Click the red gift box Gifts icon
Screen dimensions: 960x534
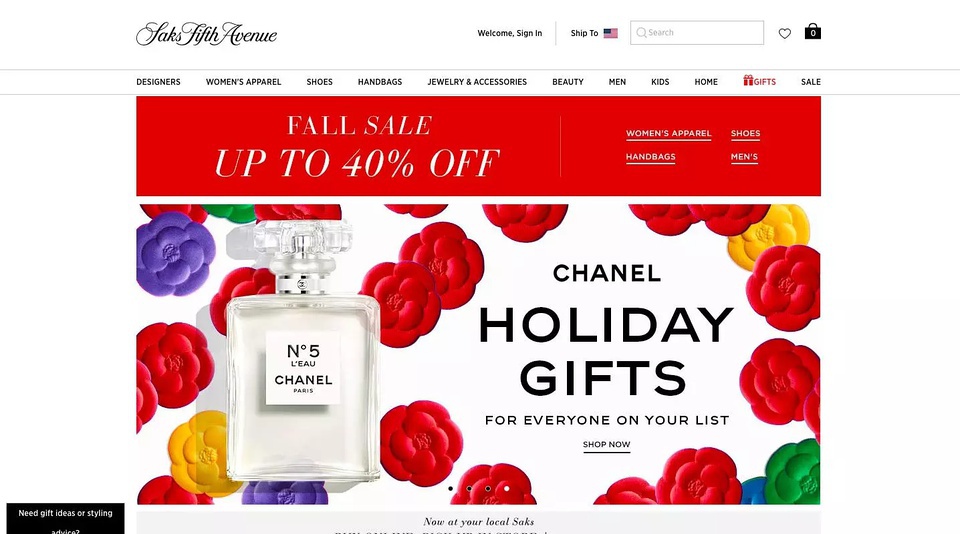[x=748, y=80]
